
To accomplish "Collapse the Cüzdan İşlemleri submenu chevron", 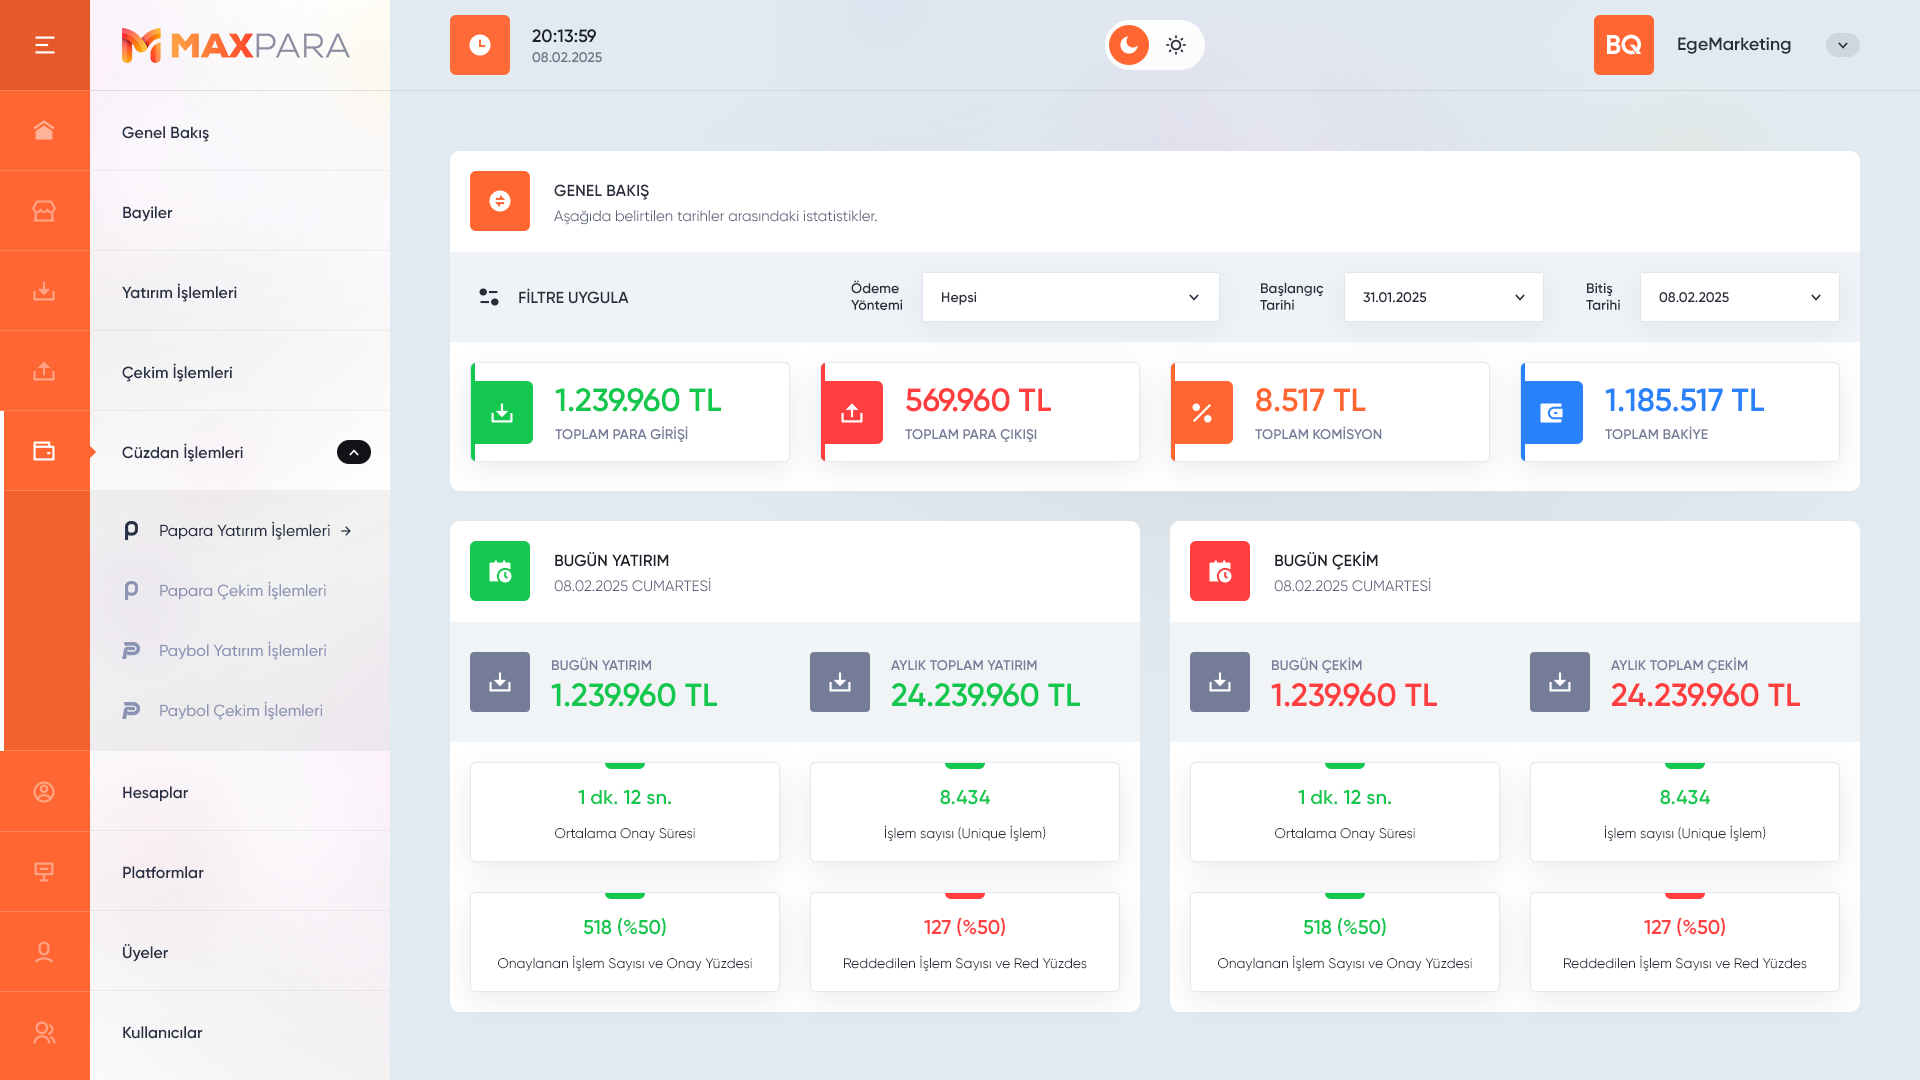I will pyautogui.click(x=354, y=452).
